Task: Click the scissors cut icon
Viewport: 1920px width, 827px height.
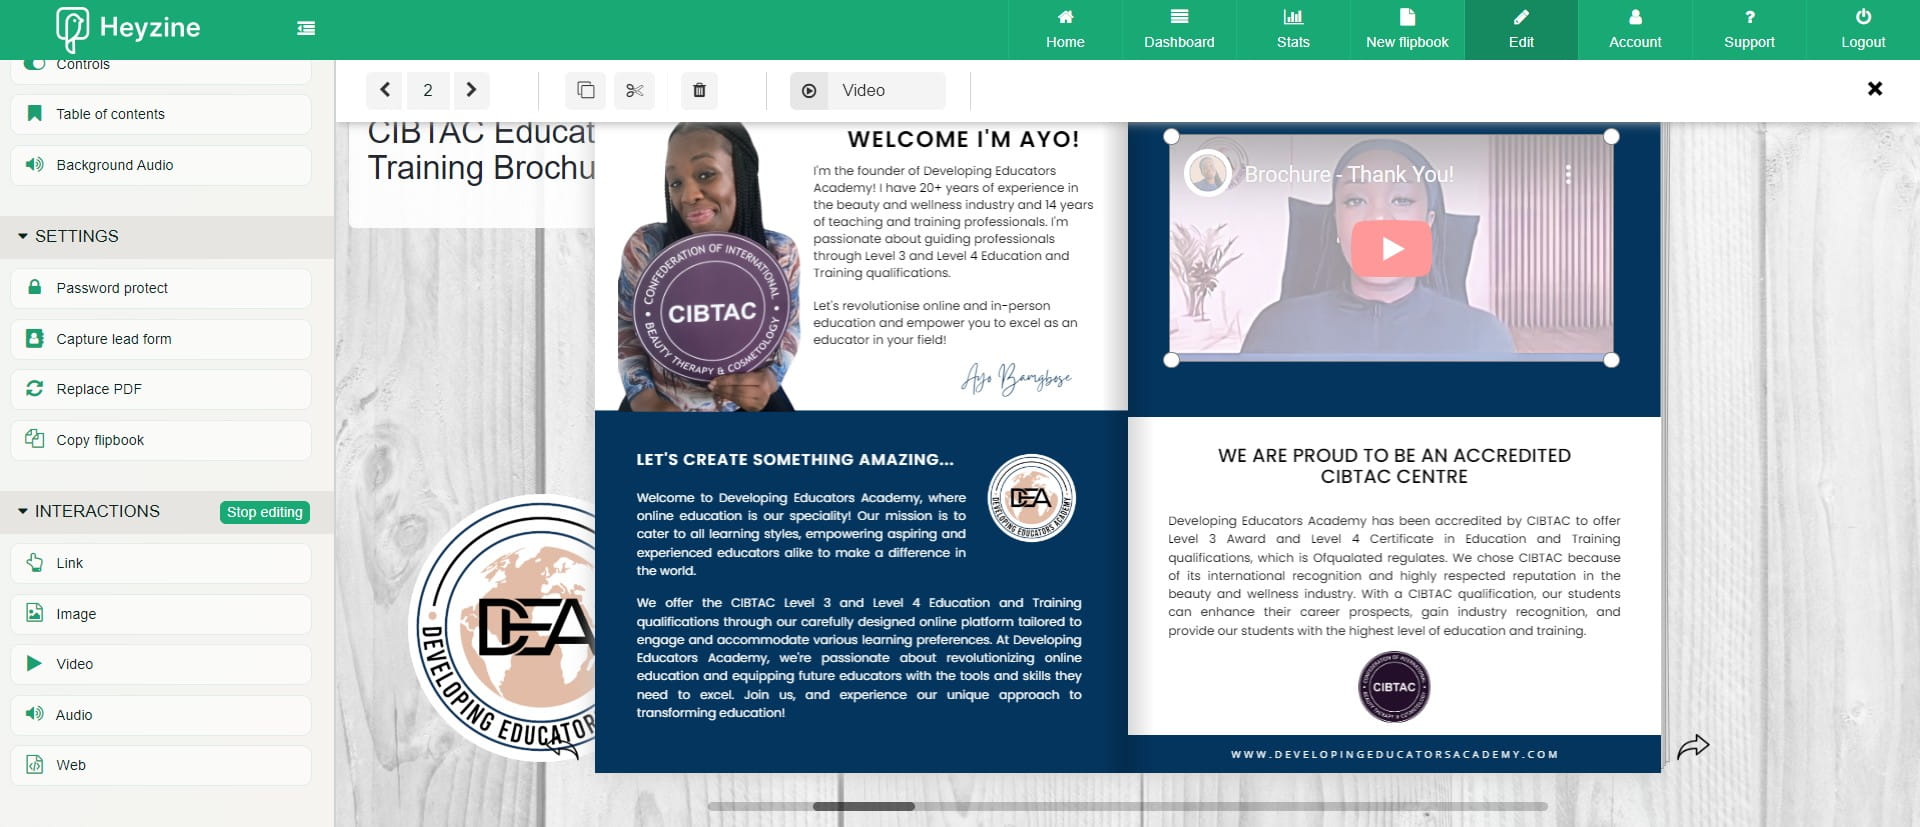Action: click(634, 90)
